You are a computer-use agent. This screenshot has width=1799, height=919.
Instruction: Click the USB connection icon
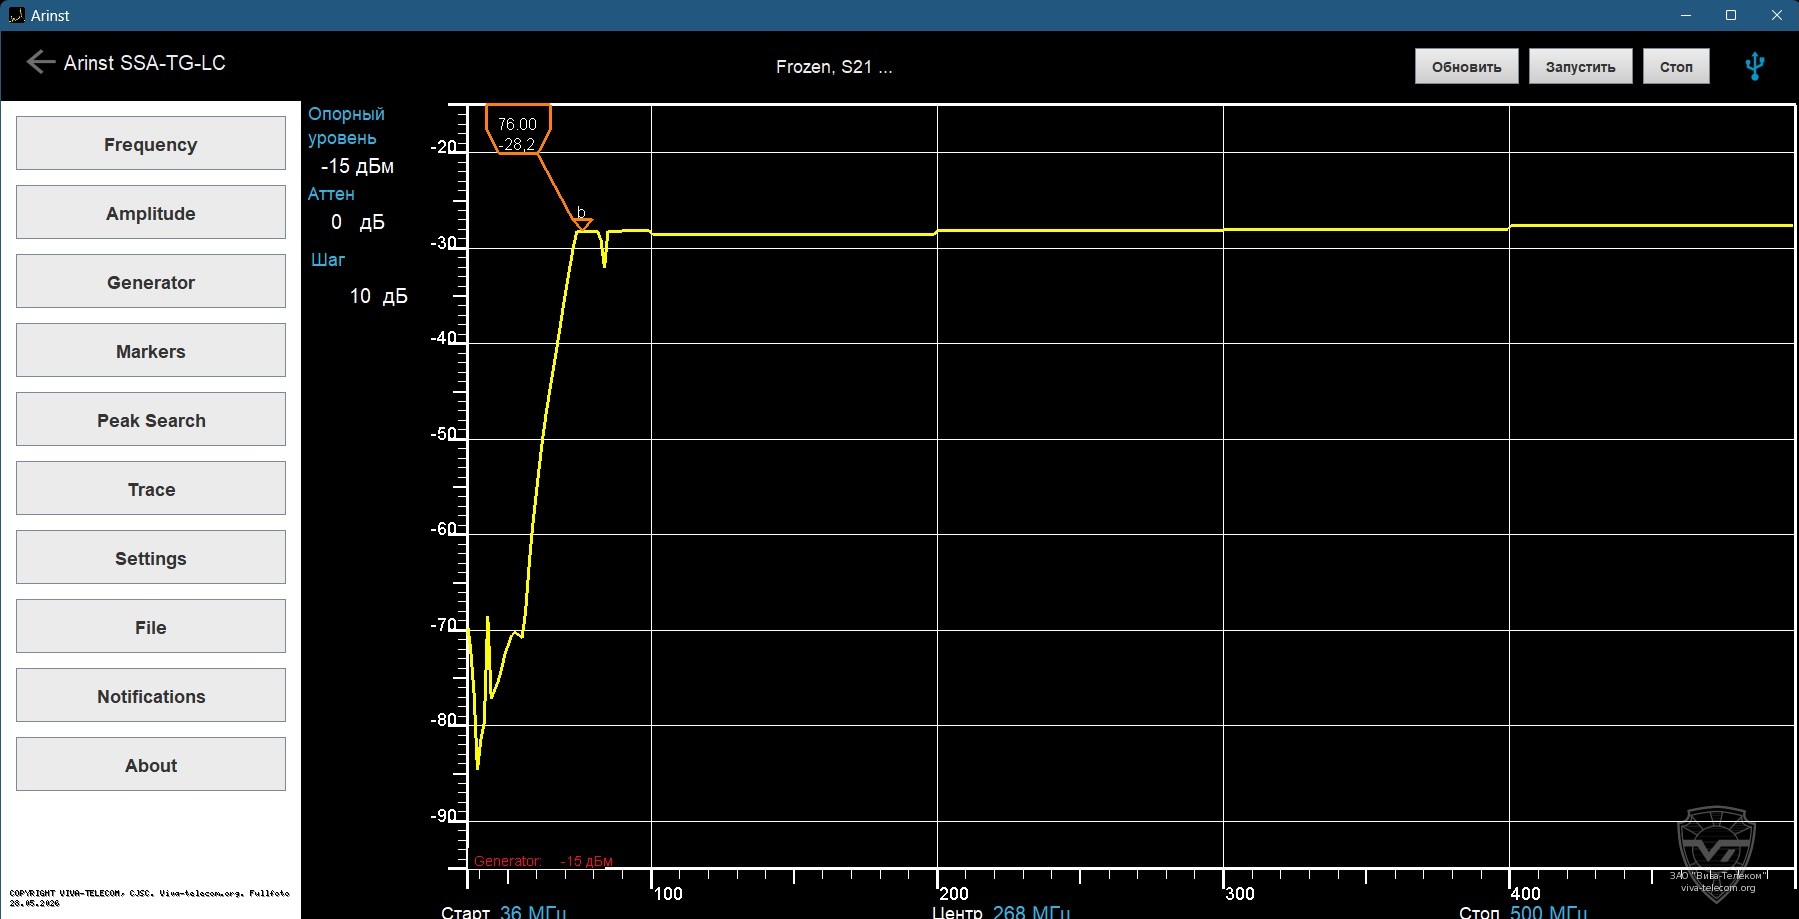point(1754,66)
